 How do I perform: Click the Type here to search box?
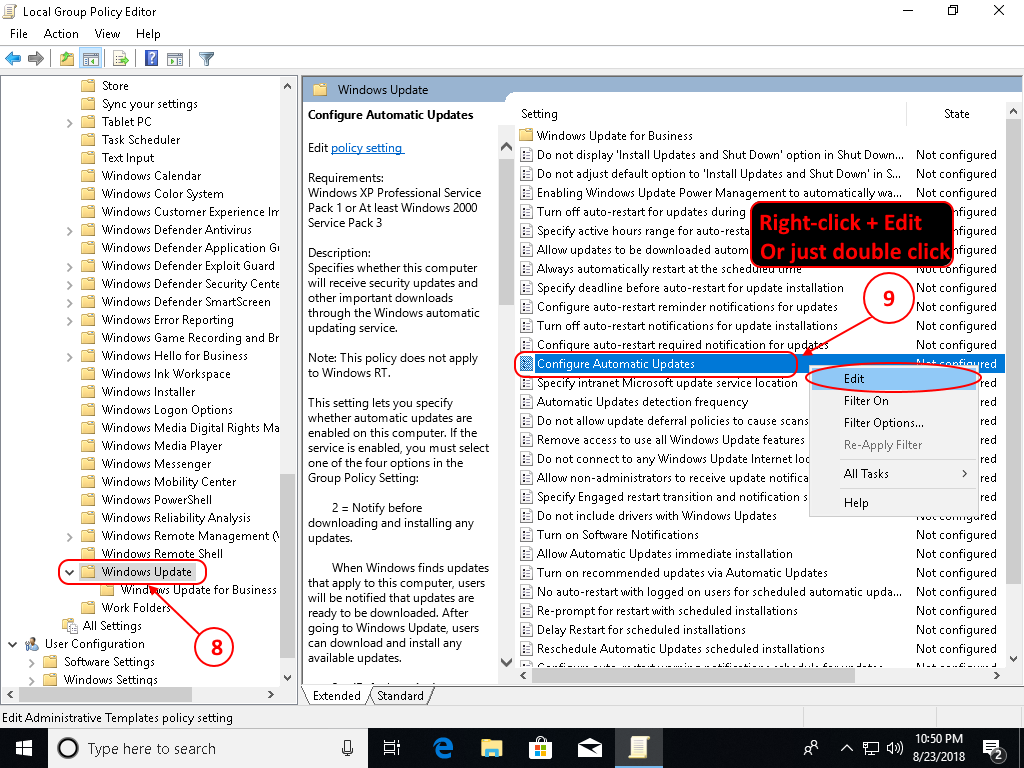pyautogui.click(x=208, y=748)
